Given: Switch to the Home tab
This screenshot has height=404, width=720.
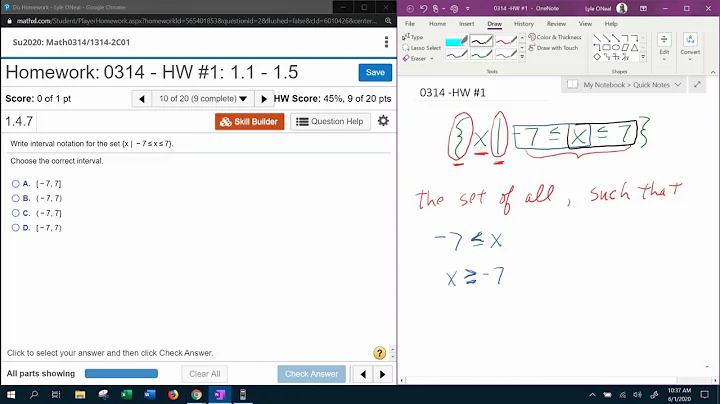Looking at the screenshot, I should click(x=437, y=23).
